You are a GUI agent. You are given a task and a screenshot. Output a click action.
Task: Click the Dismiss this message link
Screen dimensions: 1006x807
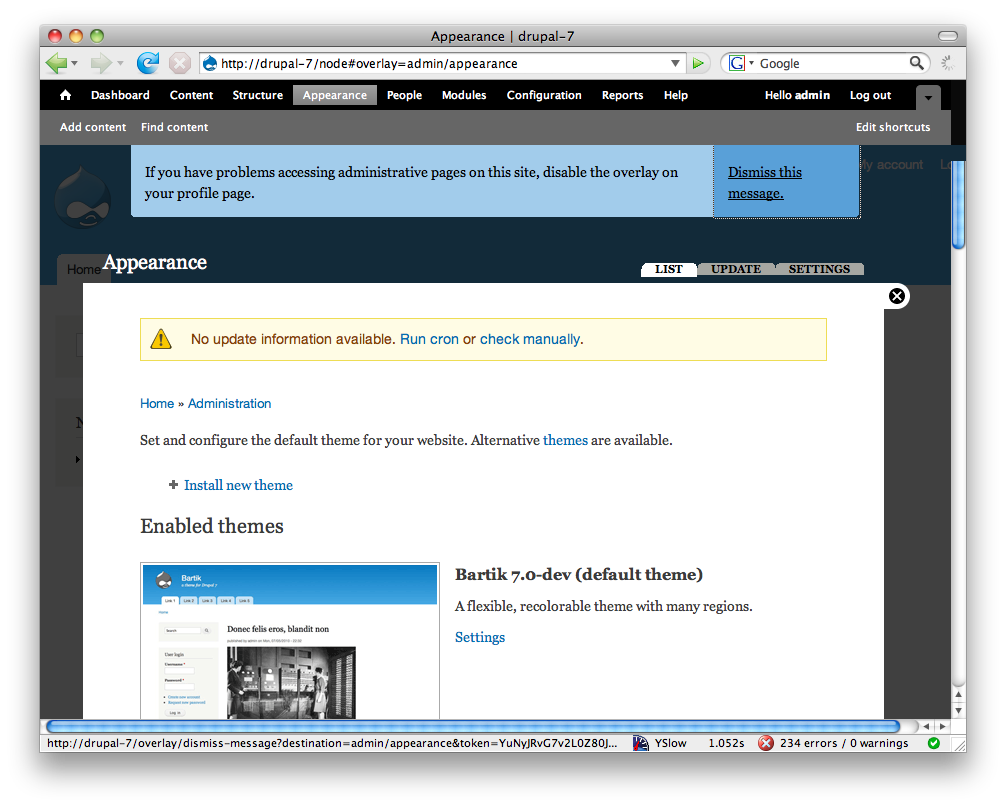coord(764,182)
